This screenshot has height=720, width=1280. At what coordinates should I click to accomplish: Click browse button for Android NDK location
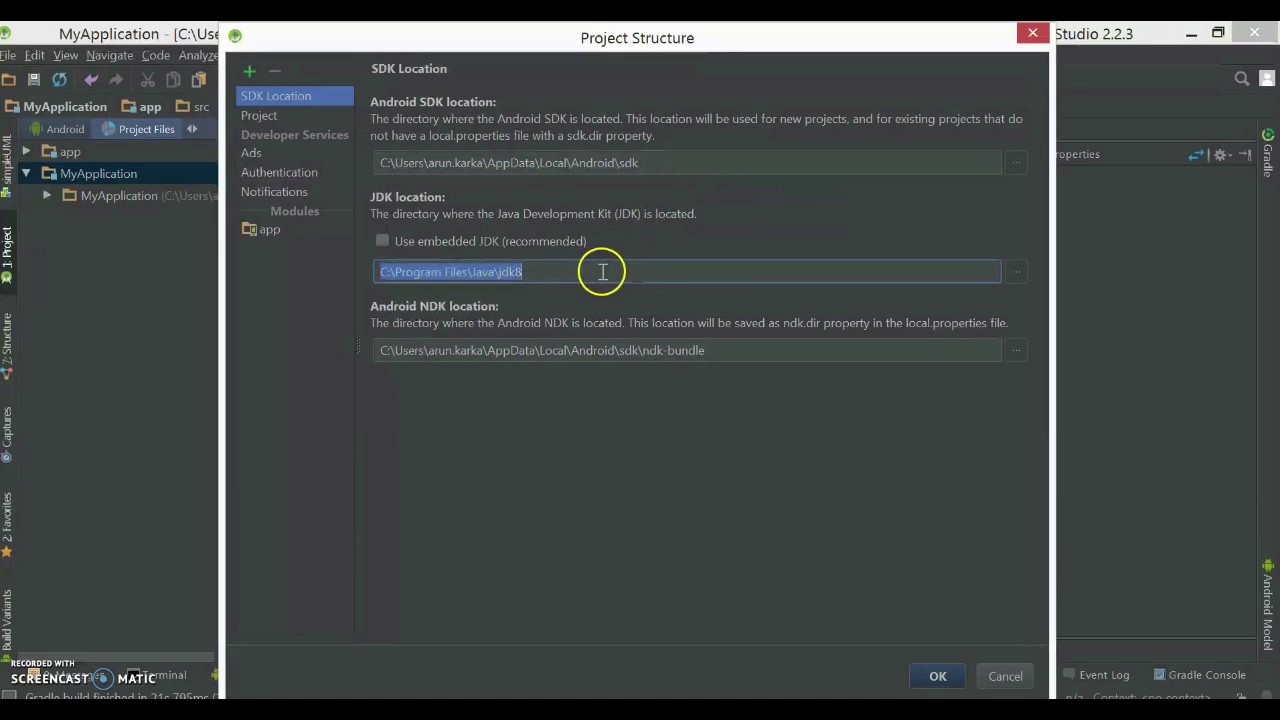pos(1016,350)
